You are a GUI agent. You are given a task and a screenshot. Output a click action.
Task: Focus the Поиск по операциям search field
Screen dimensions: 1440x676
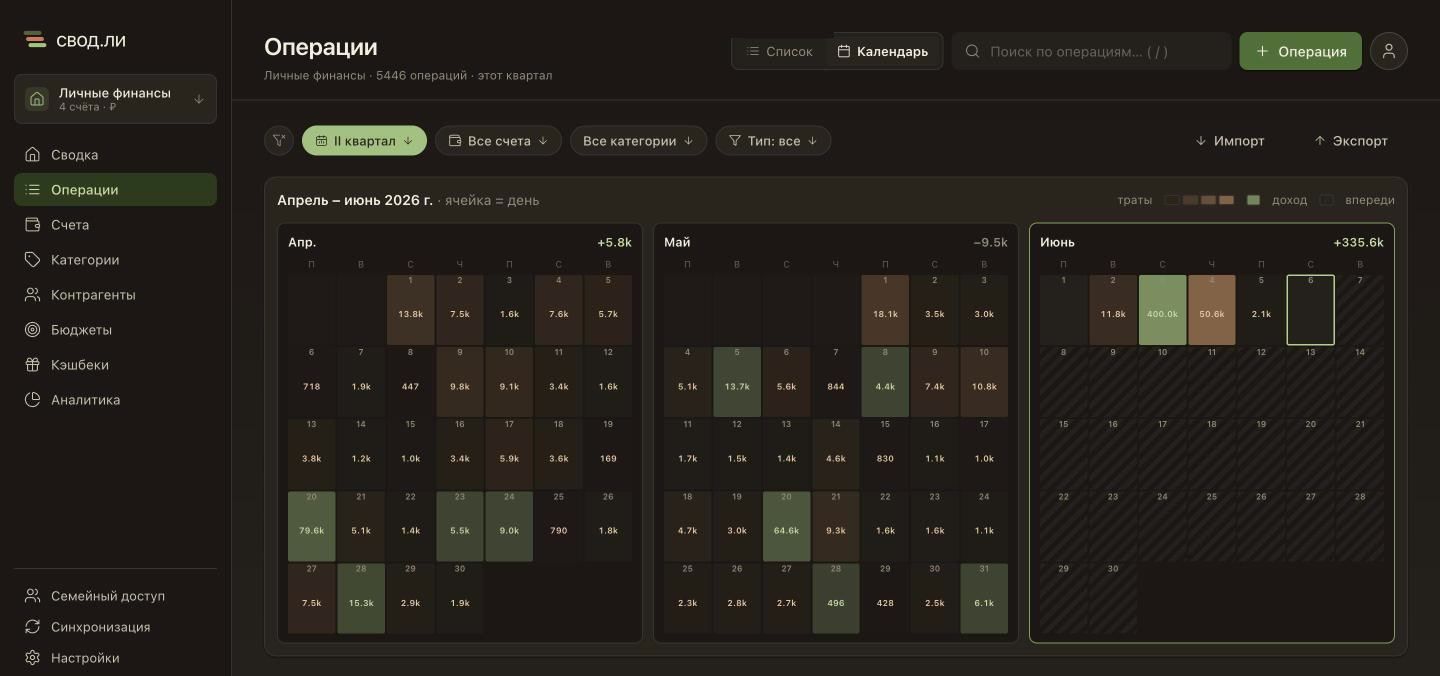coord(1091,51)
